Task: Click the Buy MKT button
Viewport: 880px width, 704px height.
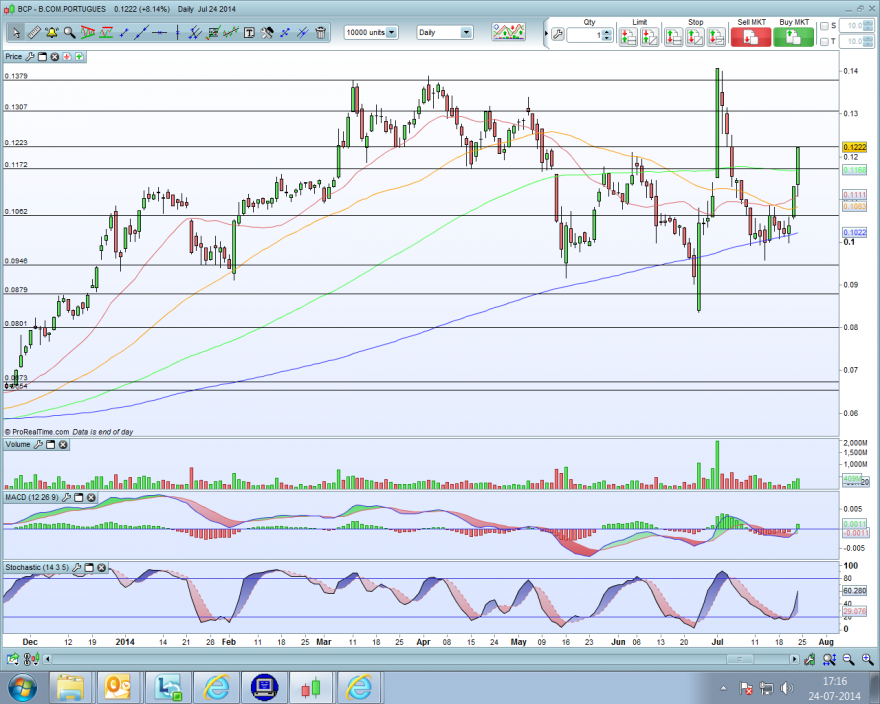Action: 793,37
